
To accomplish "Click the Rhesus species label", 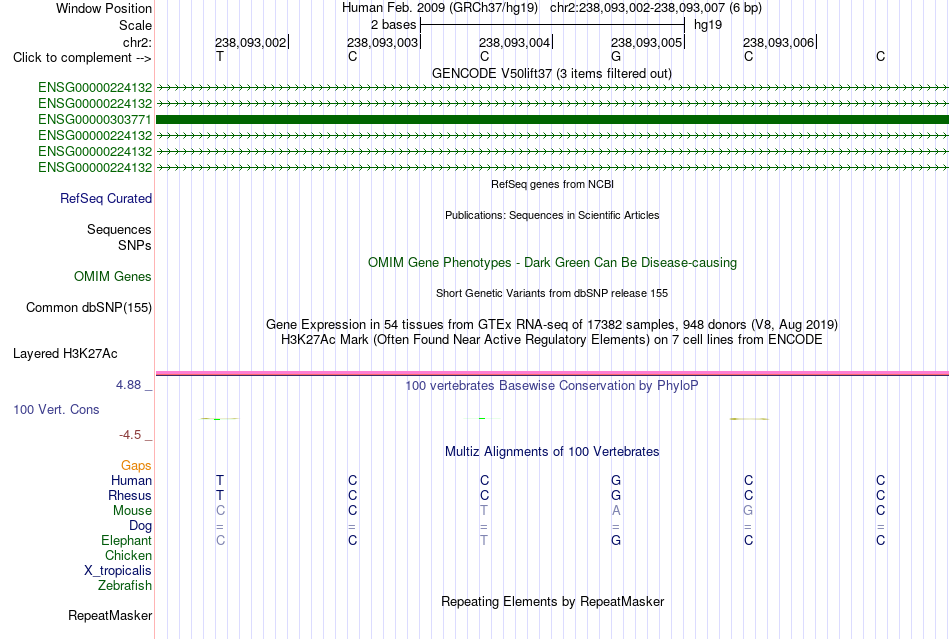I will 130,495.
